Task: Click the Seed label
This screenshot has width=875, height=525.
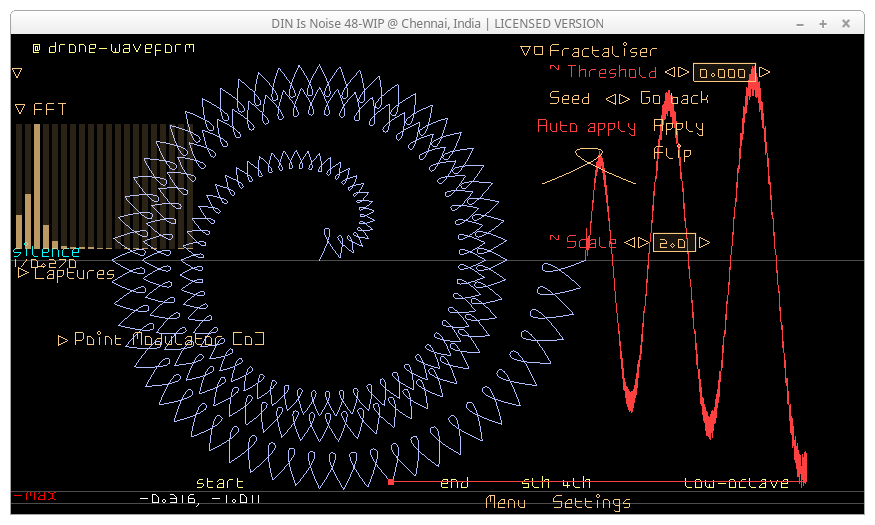Action: (569, 99)
